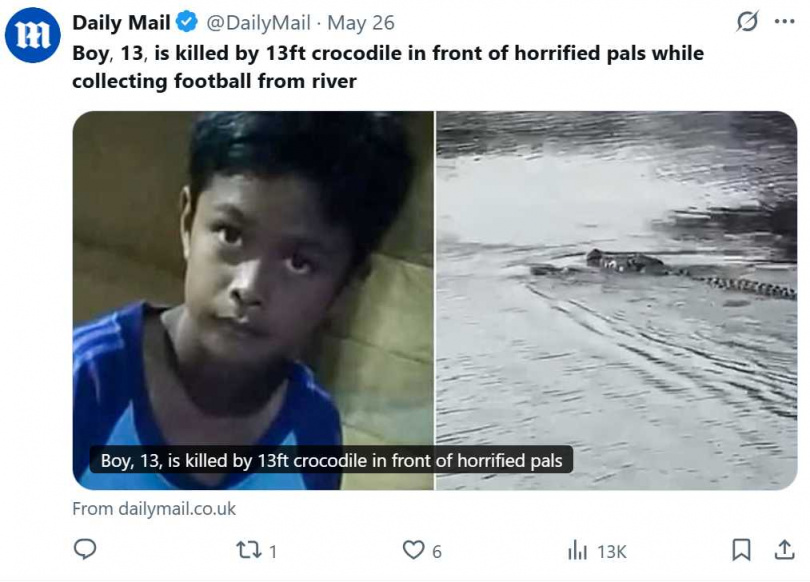Screen dimensions: 810x582
Task: Share the tweet via upload arrow icon
Action: coord(784,549)
